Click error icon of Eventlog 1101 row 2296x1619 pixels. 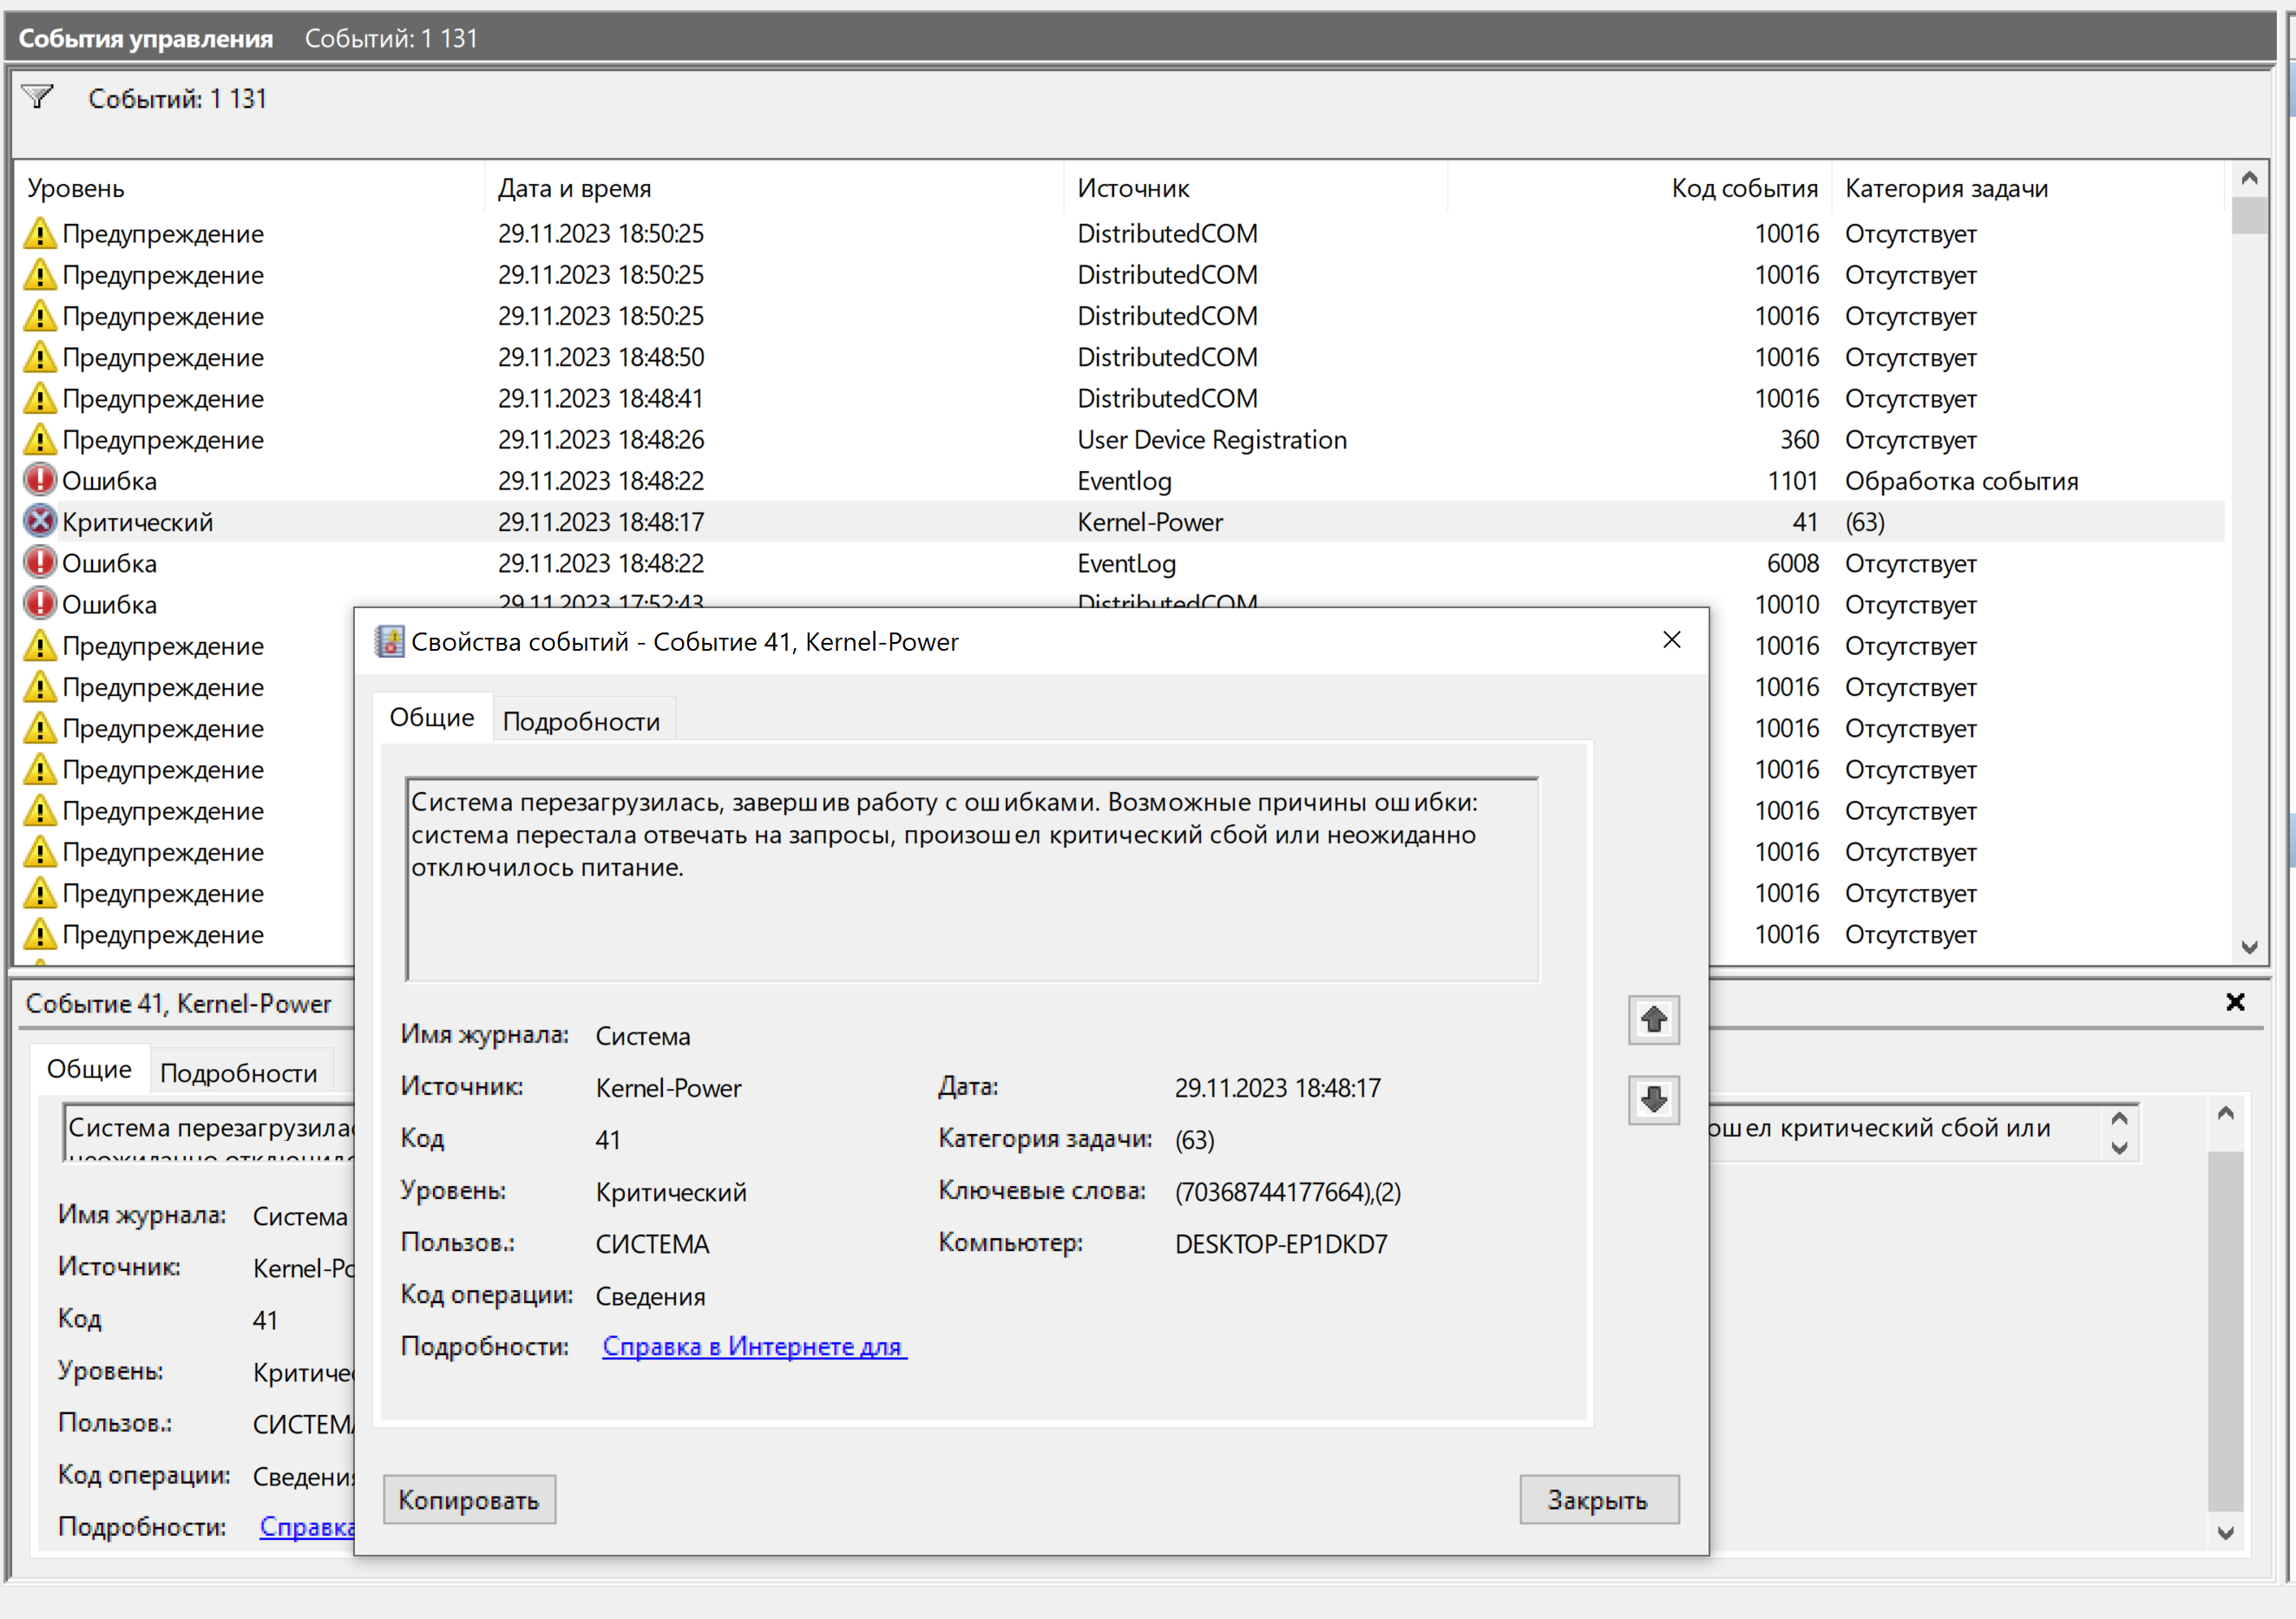(x=39, y=480)
